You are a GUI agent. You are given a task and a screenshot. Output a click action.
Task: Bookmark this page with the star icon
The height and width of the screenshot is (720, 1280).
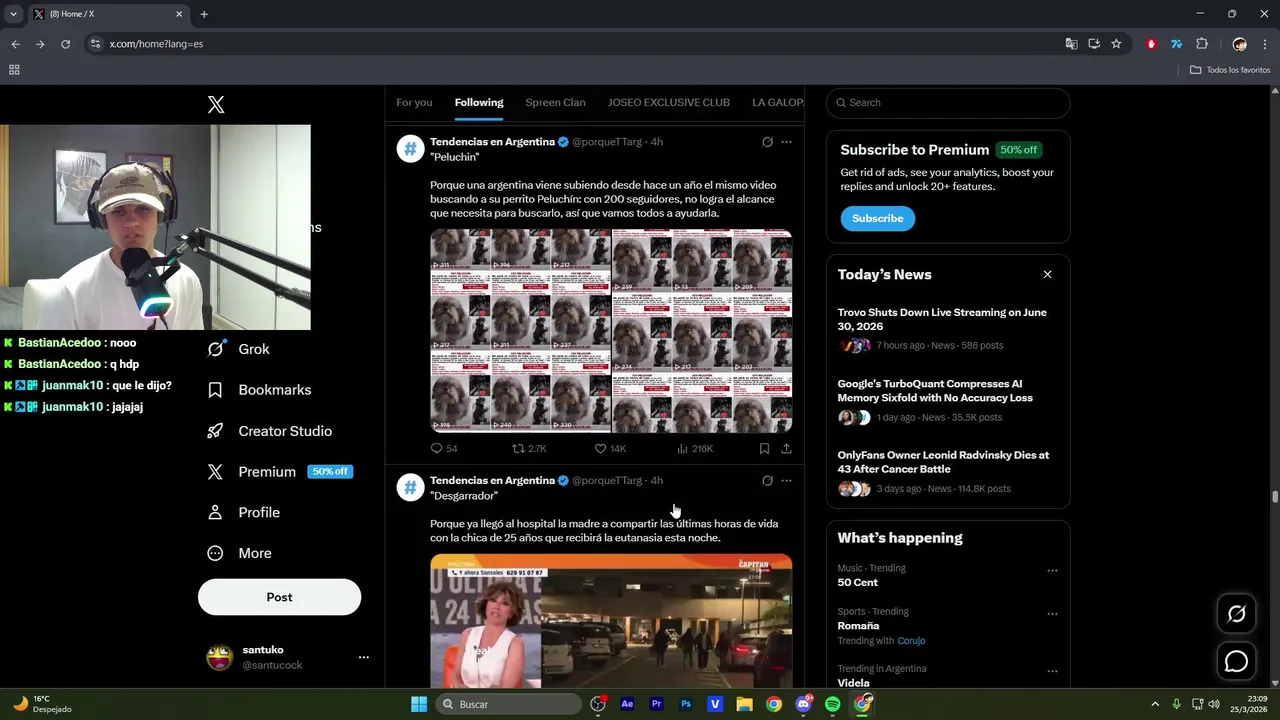point(1116,44)
